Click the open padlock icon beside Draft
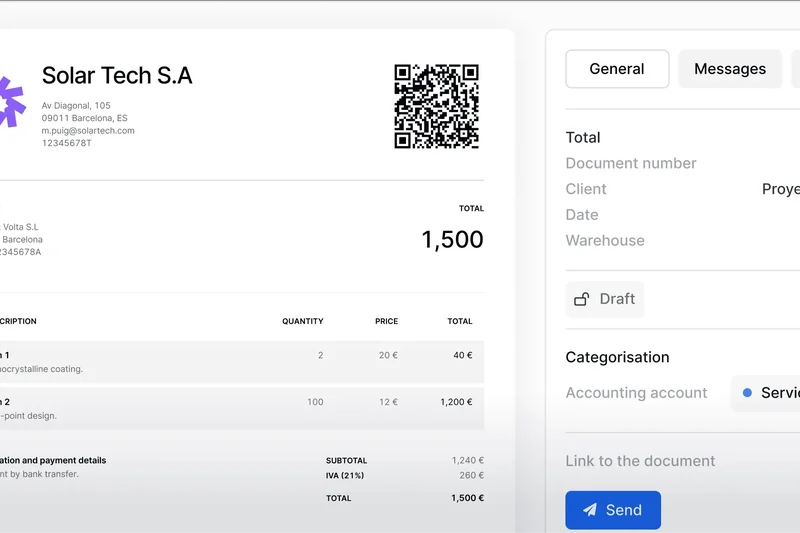The image size is (800, 533). coord(582,299)
